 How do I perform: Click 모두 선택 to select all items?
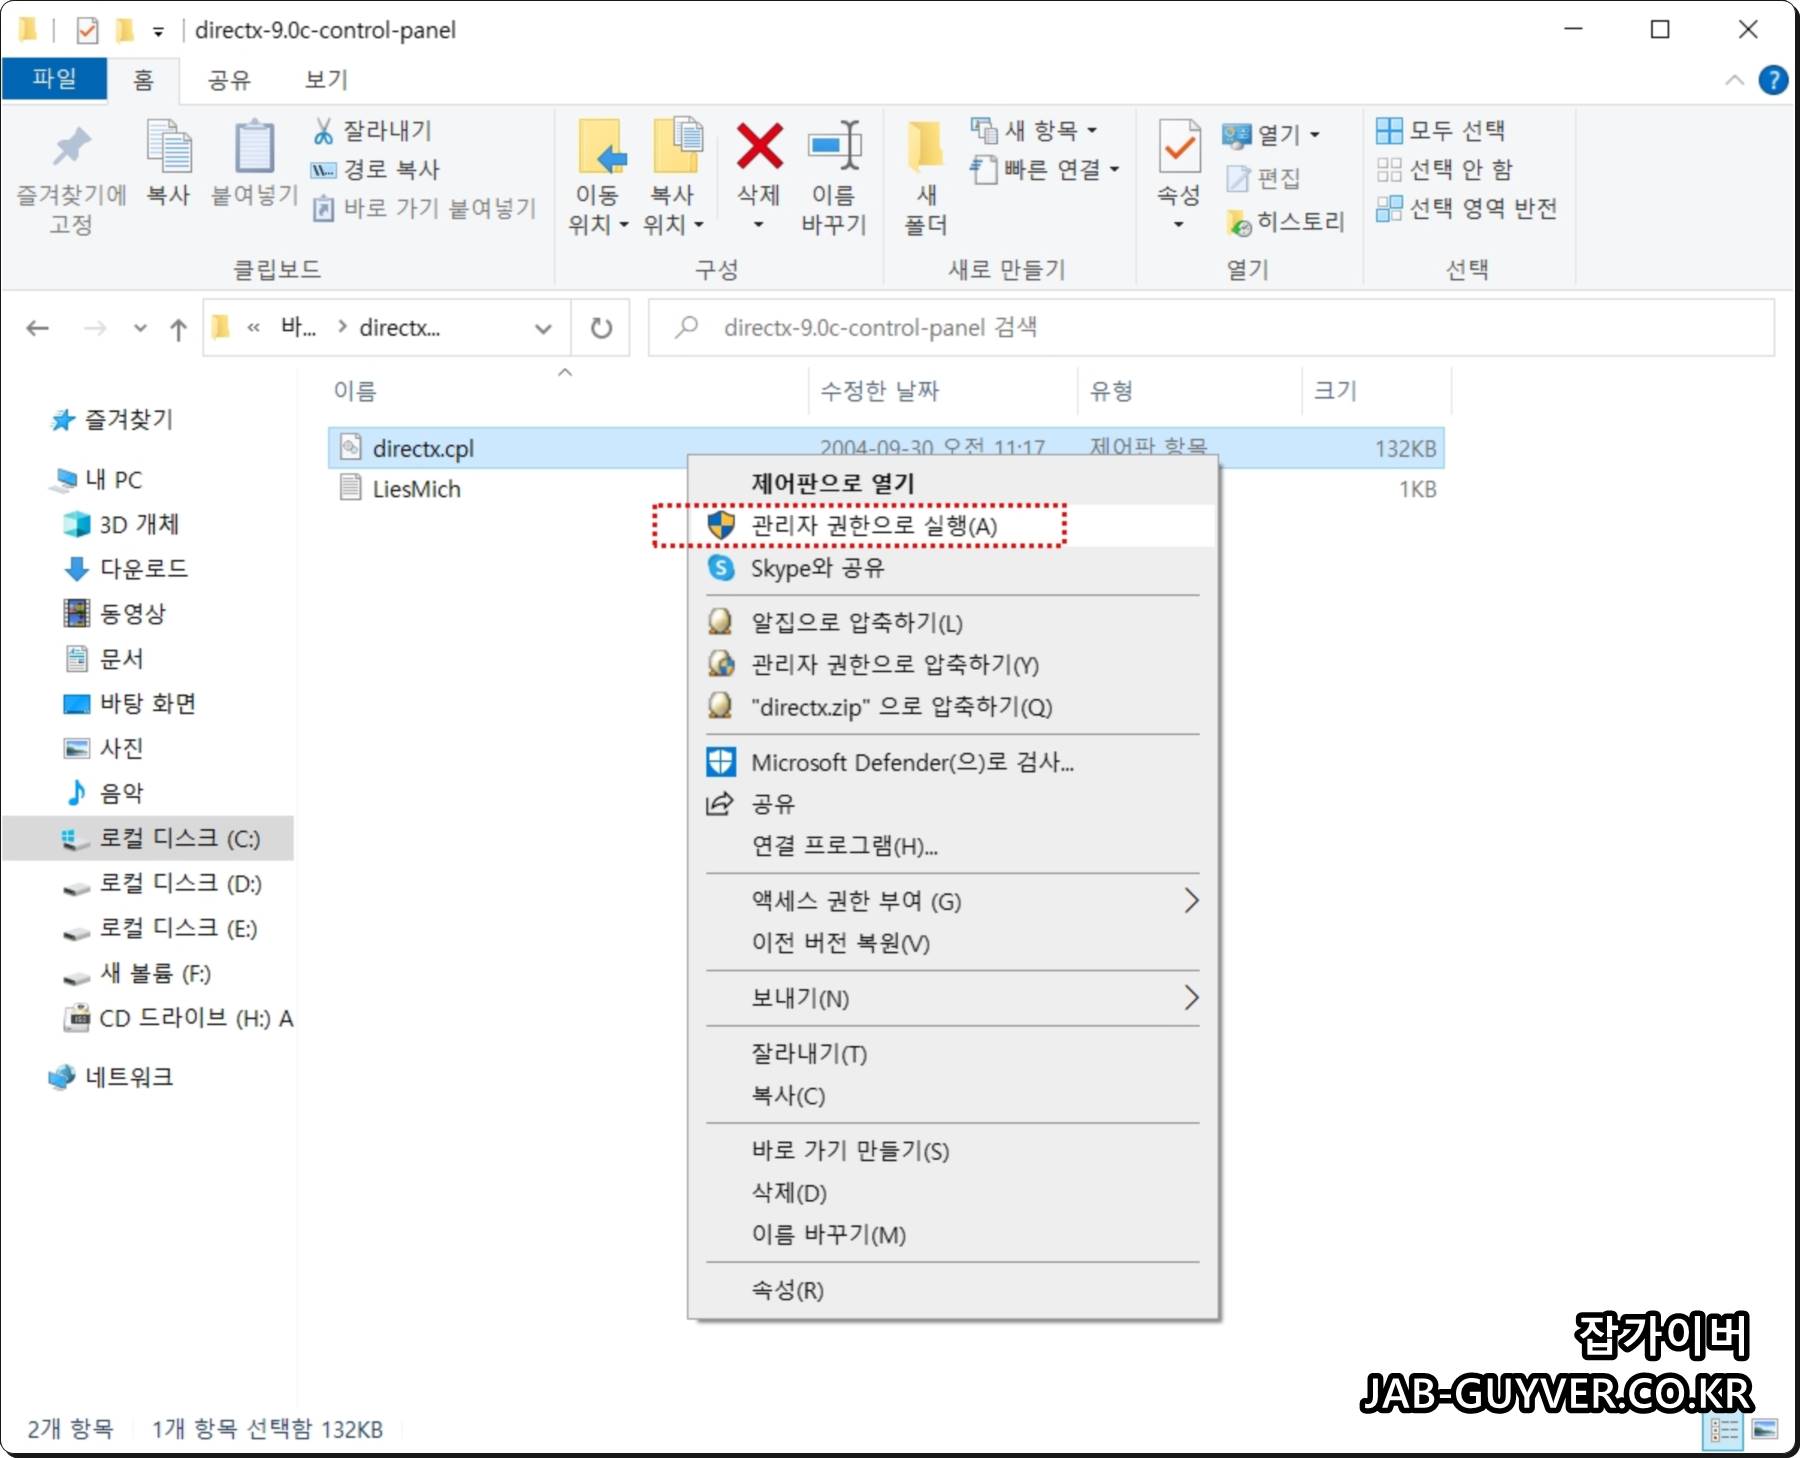point(1443,131)
